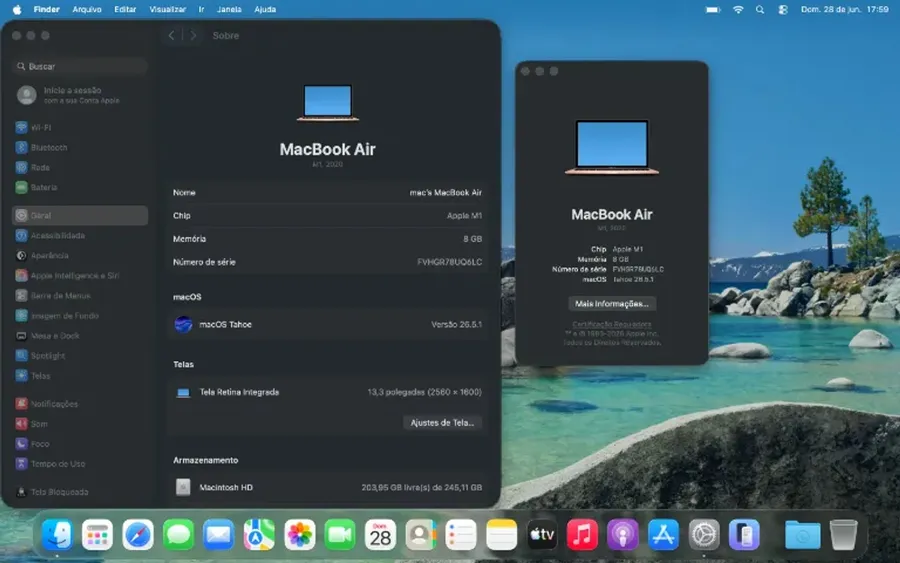
Task: Open Tela Bloqueada settings
Action: point(80,492)
